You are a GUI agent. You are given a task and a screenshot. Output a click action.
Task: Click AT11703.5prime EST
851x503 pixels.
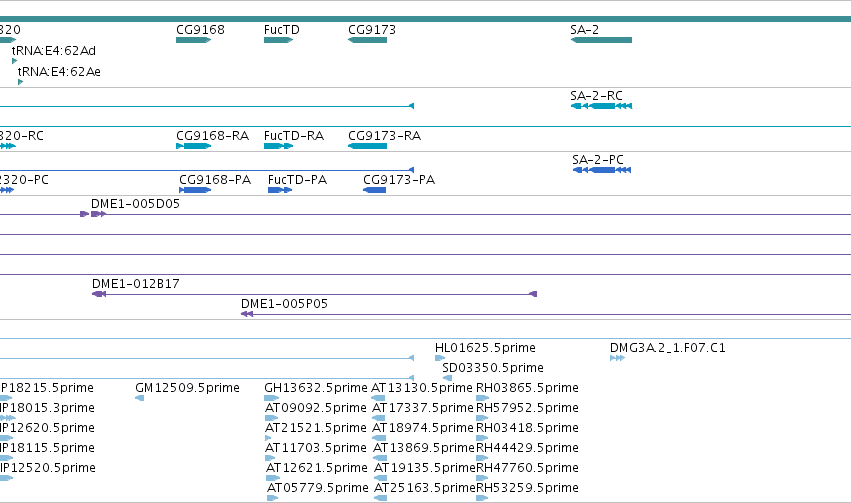(272, 458)
